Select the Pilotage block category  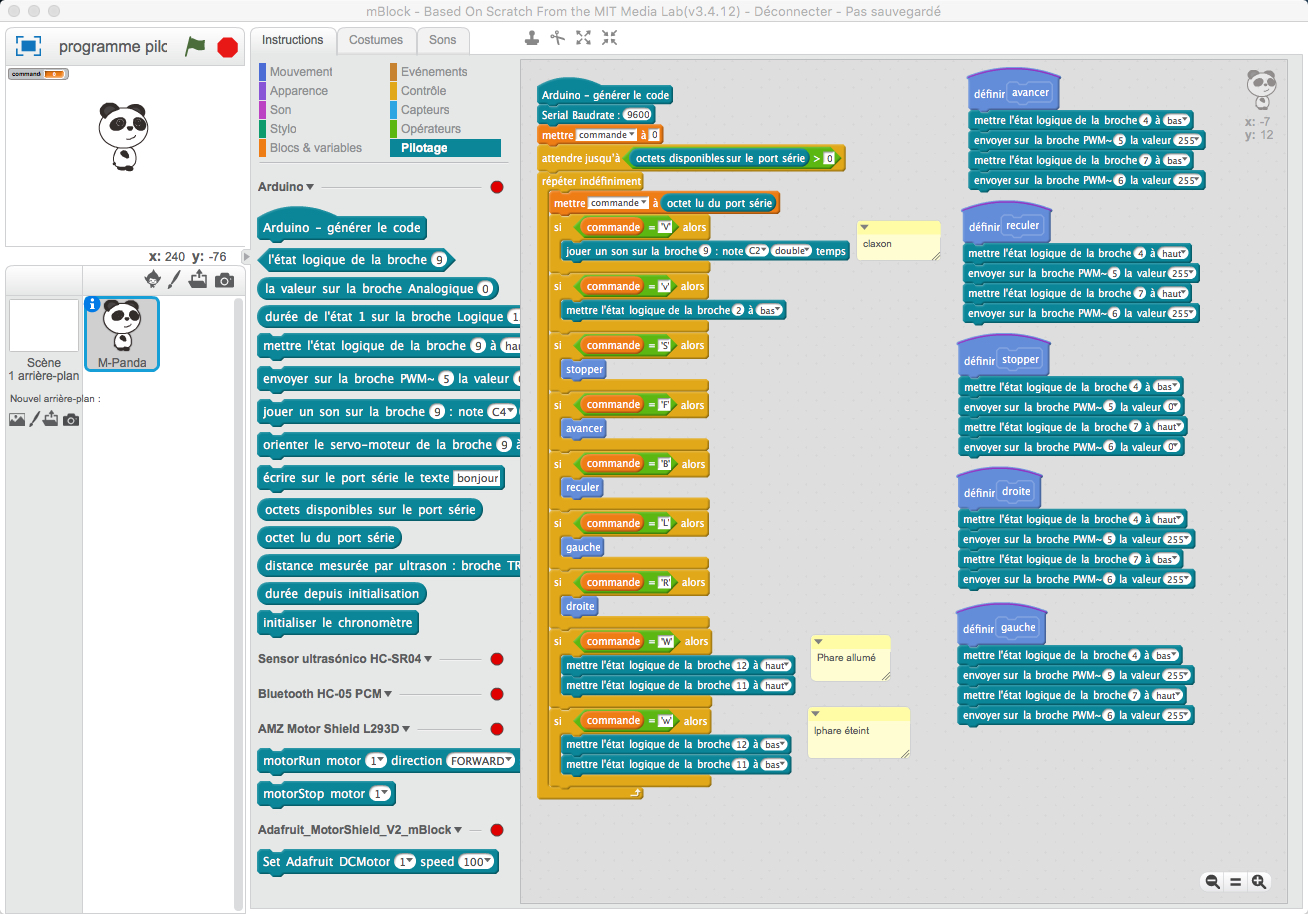pos(445,148)
